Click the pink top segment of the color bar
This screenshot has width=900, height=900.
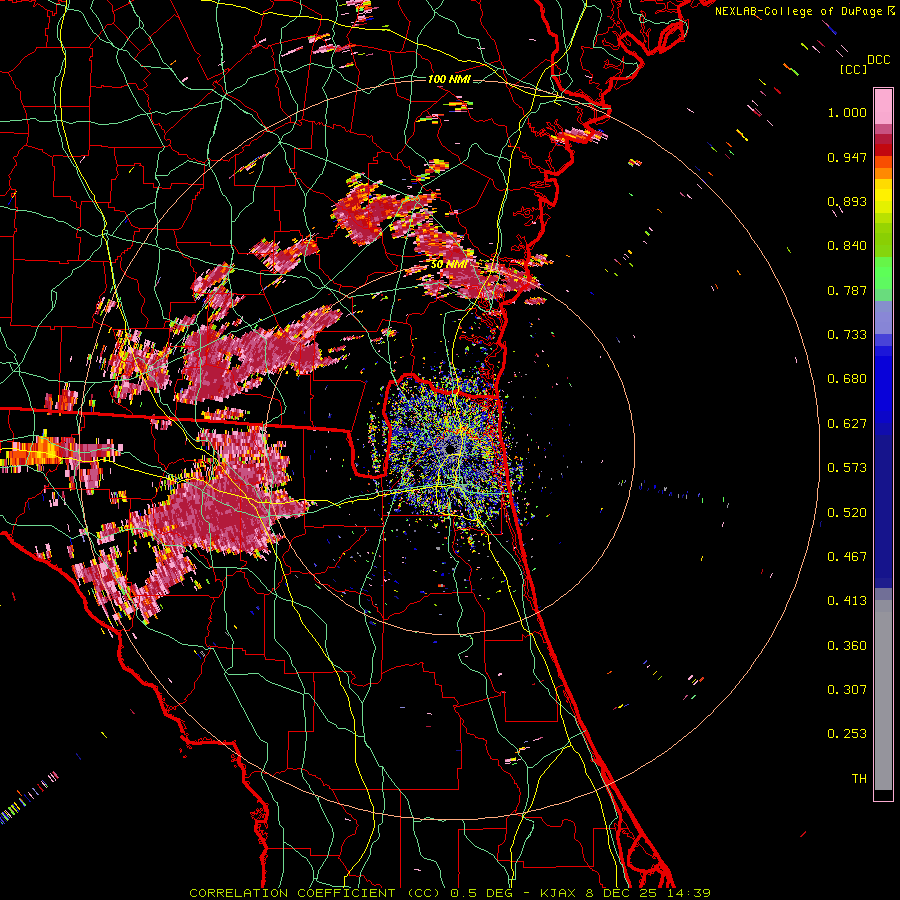[883, 107]
